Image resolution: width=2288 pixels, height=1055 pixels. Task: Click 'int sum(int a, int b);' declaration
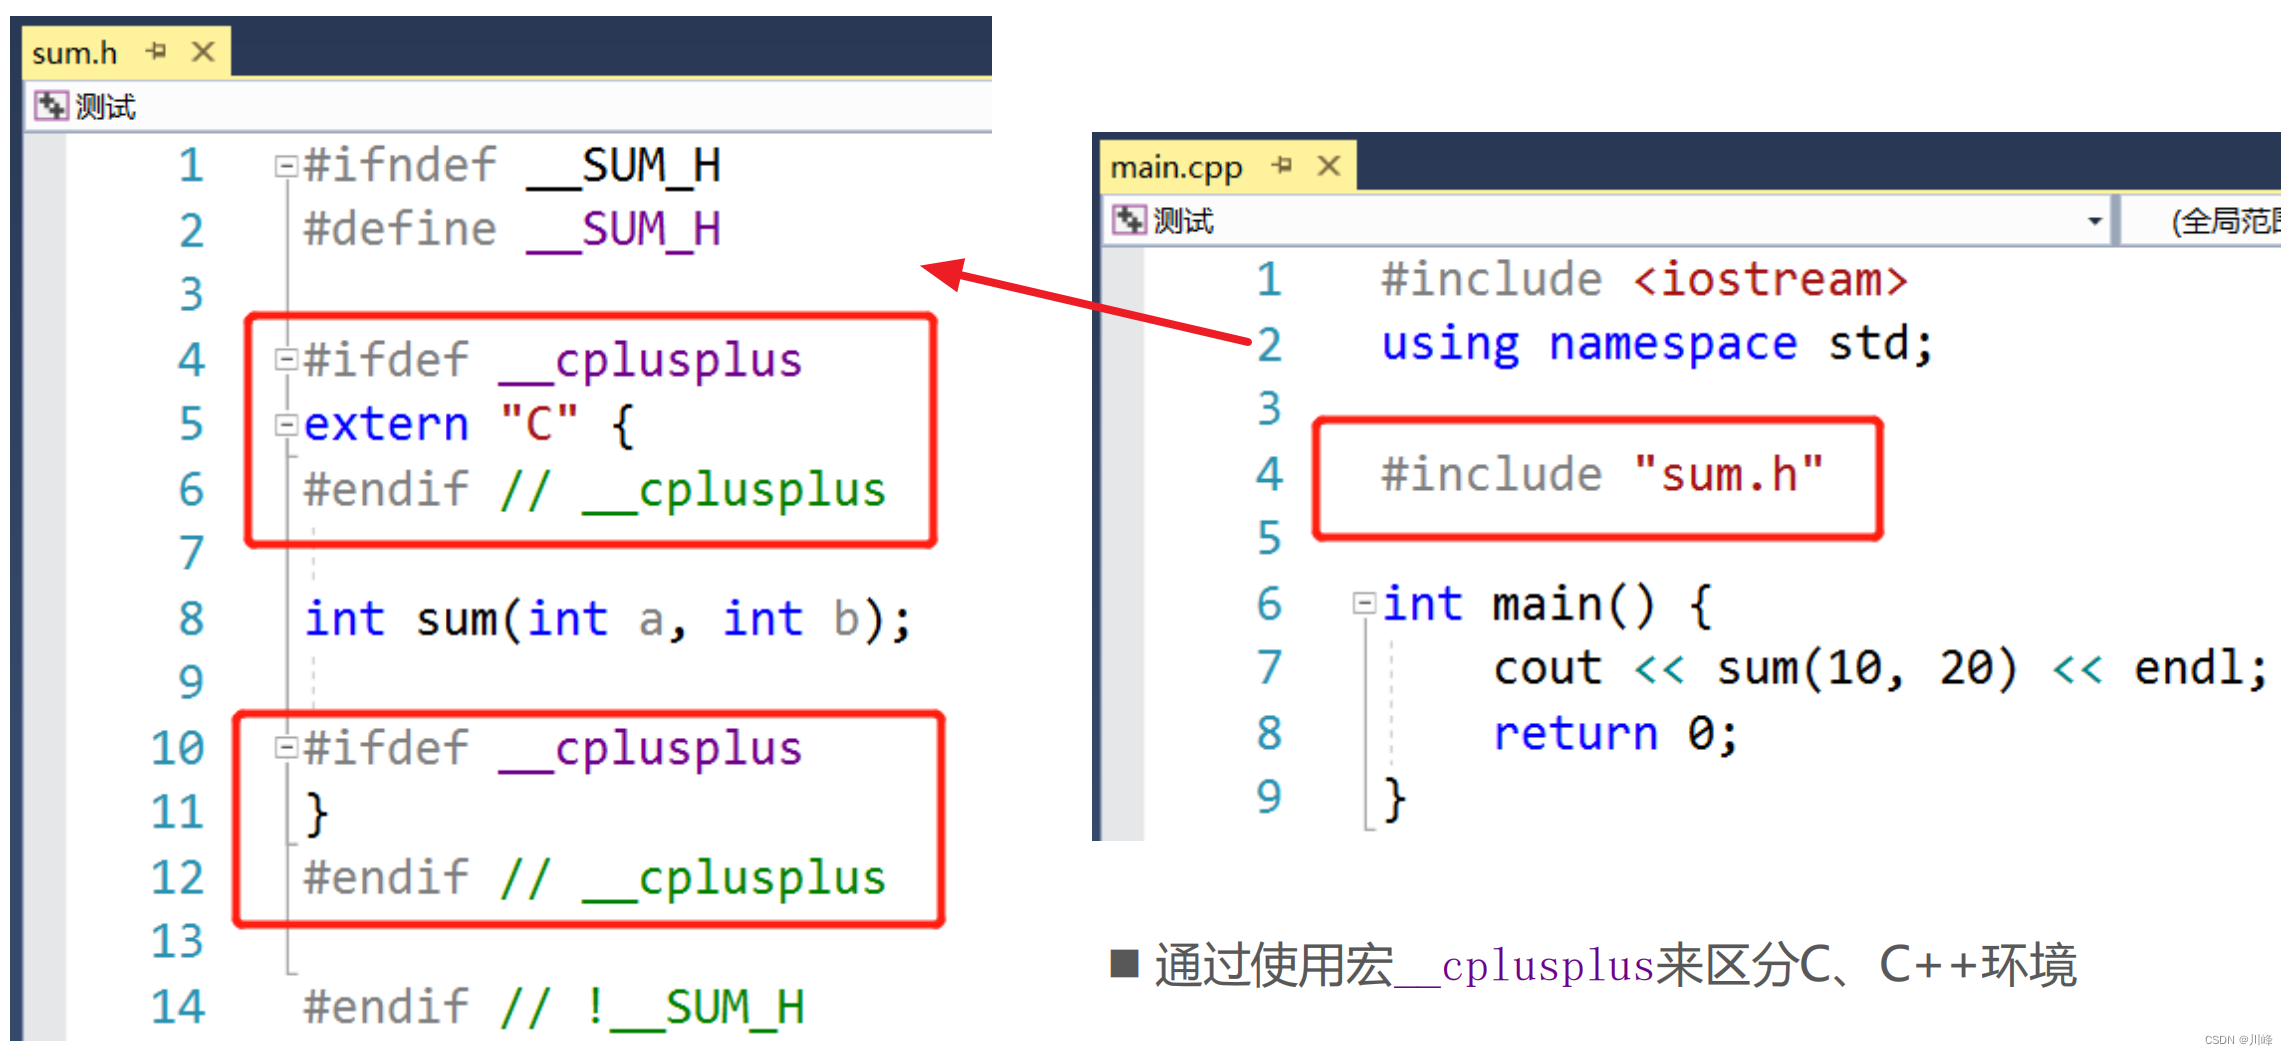click(608, 619)
